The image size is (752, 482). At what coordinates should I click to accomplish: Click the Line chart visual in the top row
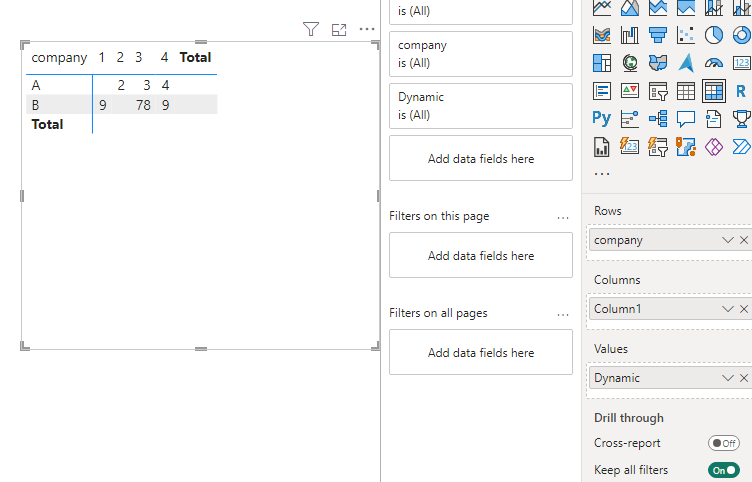(x=602, y=8)
